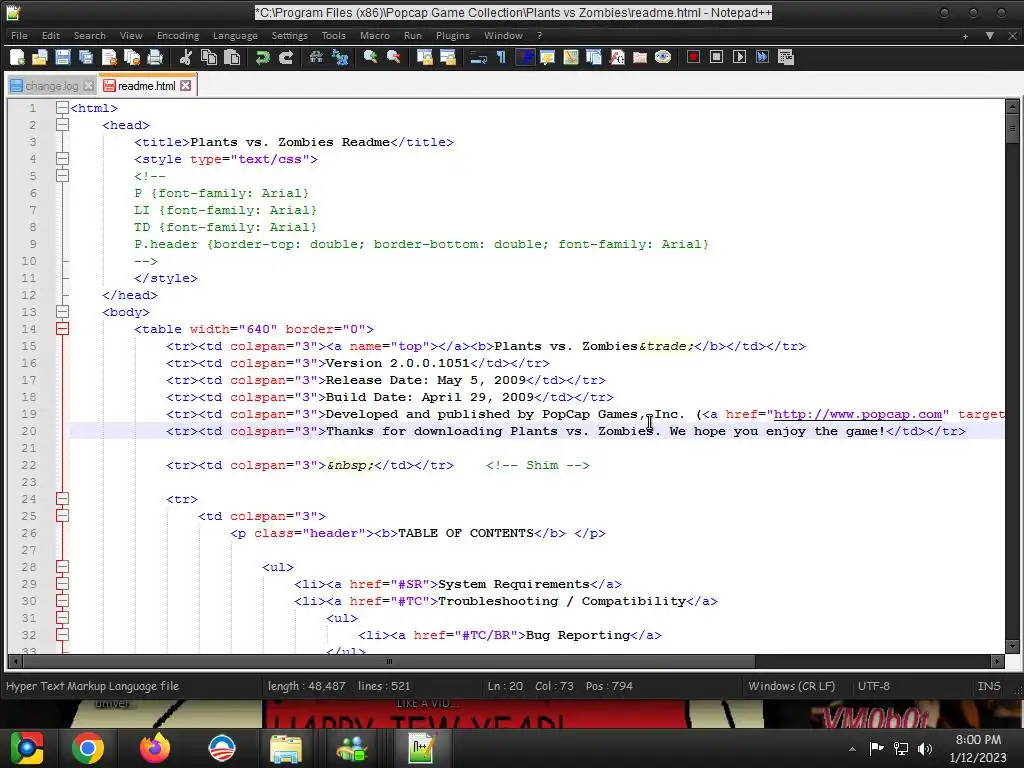The height and width of the screenshot is (768, 1024).
Task: Toggle synchronized horizontal scrolling icon
Action: tap(447, 57)
